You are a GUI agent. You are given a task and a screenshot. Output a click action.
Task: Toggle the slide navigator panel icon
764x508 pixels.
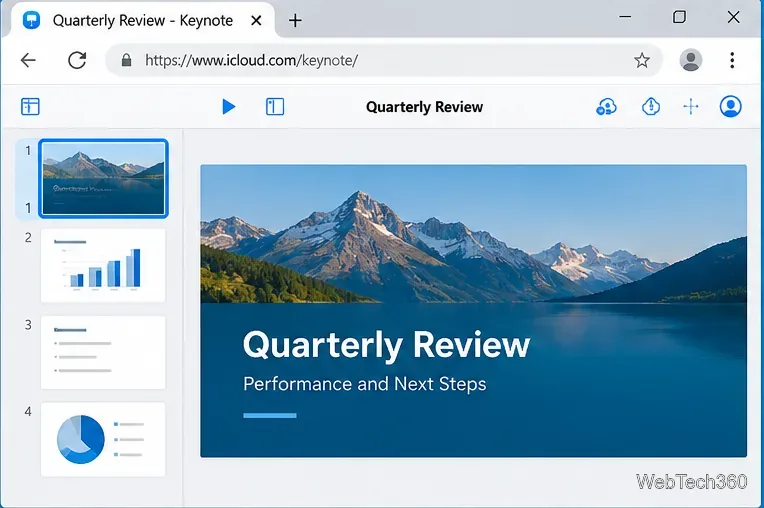[x=275, y=107]
